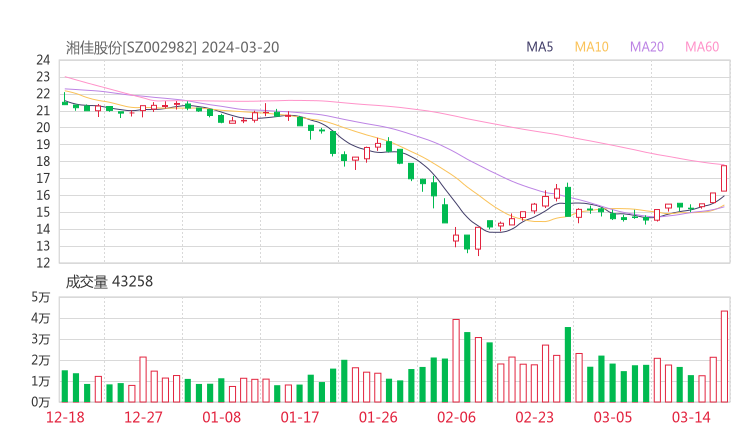Click the 12 price label on y-axis
Viewport: 740px width, 440px height.
(x=43, y=263)
